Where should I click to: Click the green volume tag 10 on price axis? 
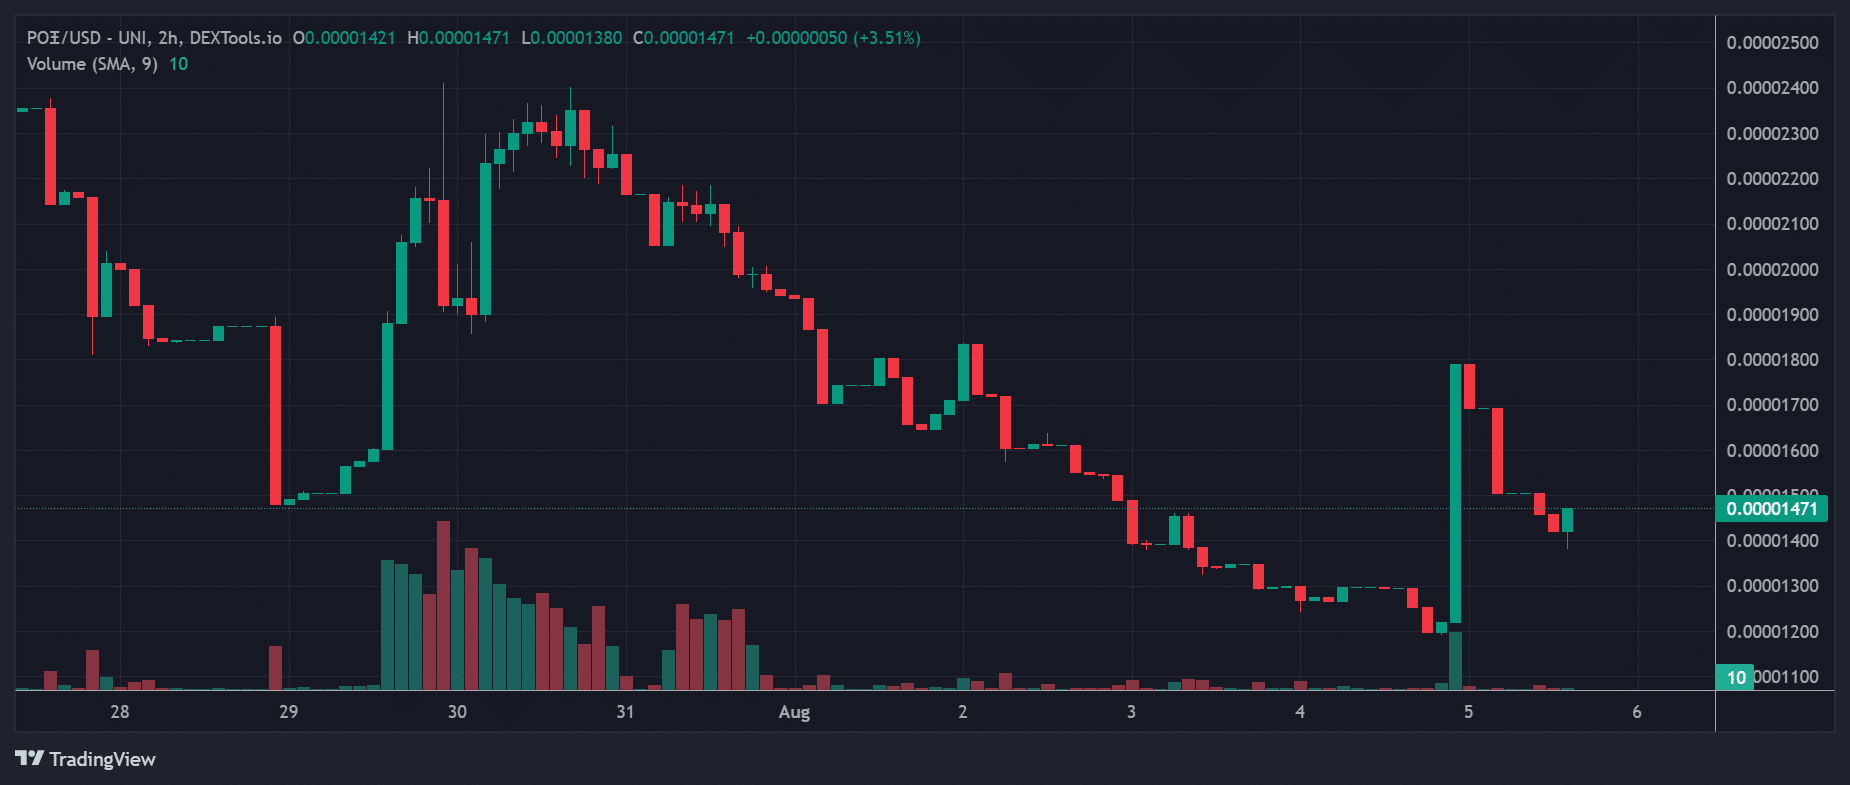[x=1735, y=677]
